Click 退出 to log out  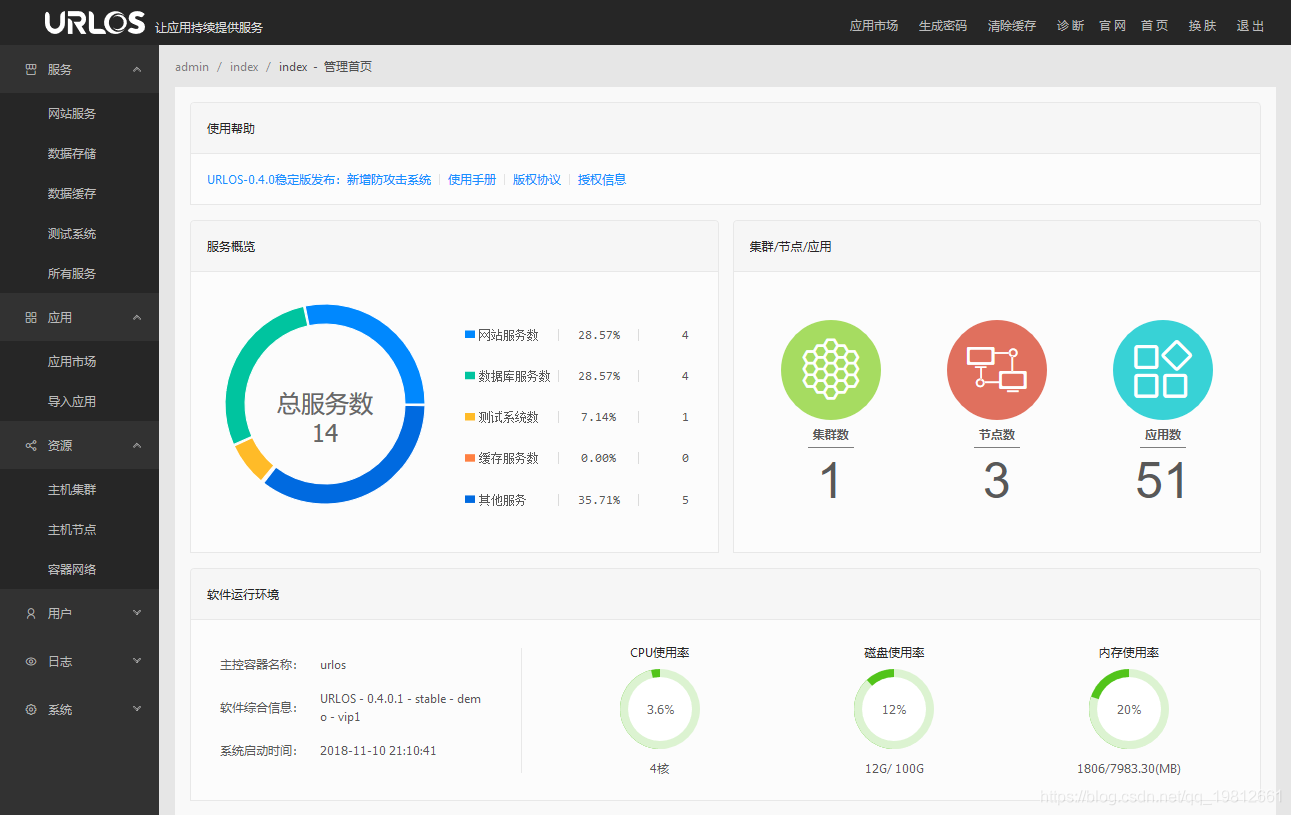[1251, 26]
